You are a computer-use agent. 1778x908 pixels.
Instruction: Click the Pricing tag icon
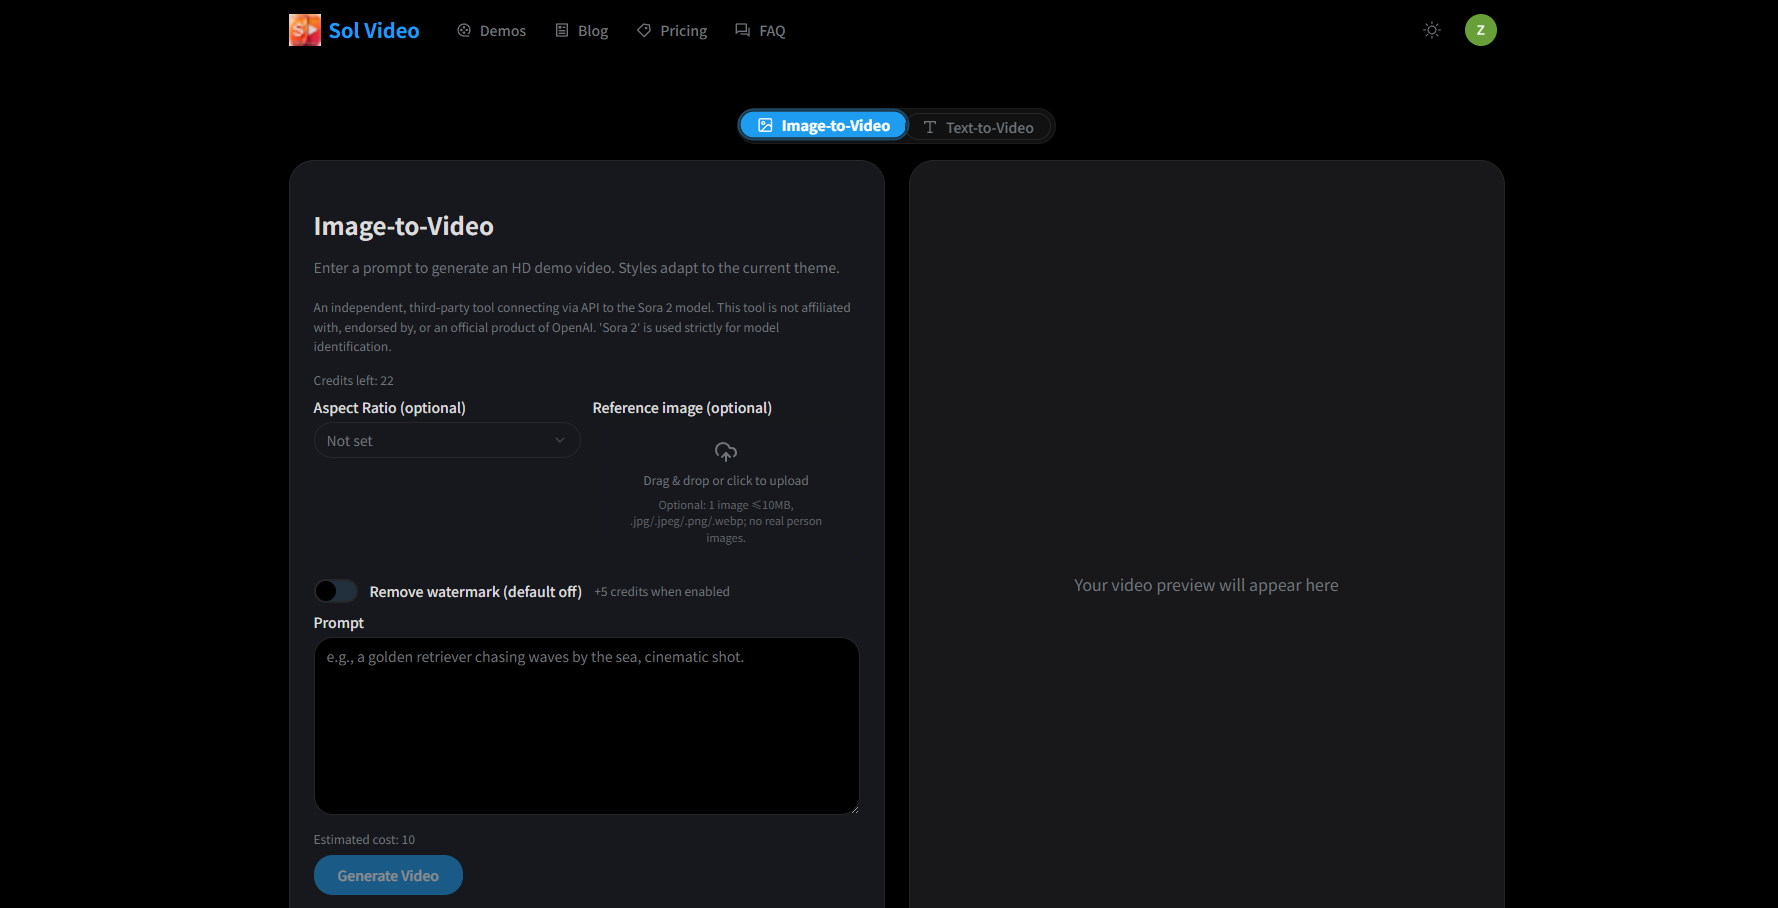pyautogui.click(x=644, y=31)
